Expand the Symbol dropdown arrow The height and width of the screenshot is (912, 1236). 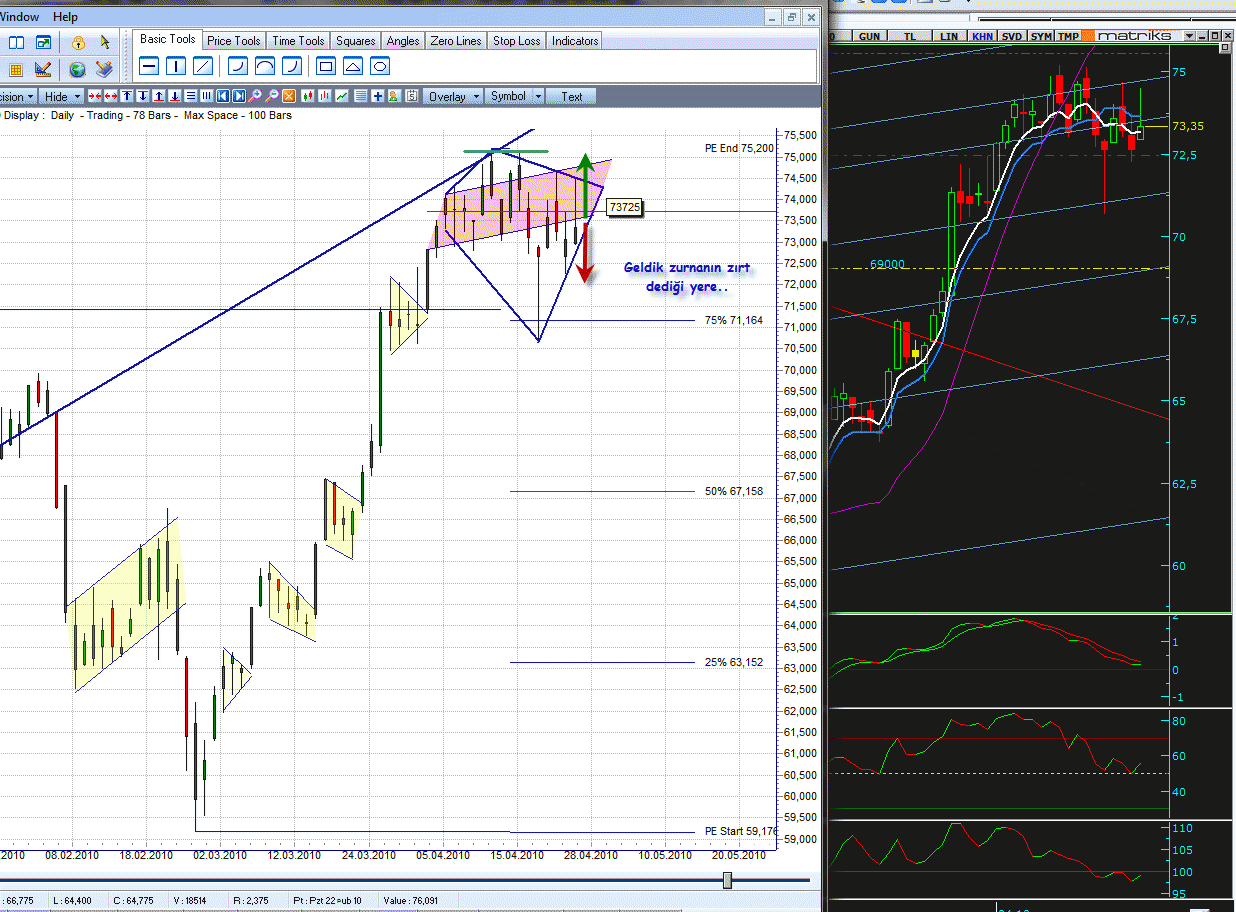[x=538, y=97]
